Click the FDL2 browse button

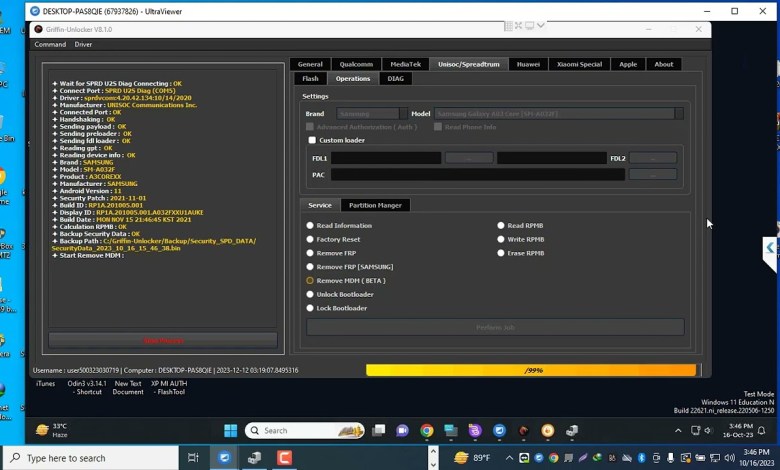pos(653,158)
